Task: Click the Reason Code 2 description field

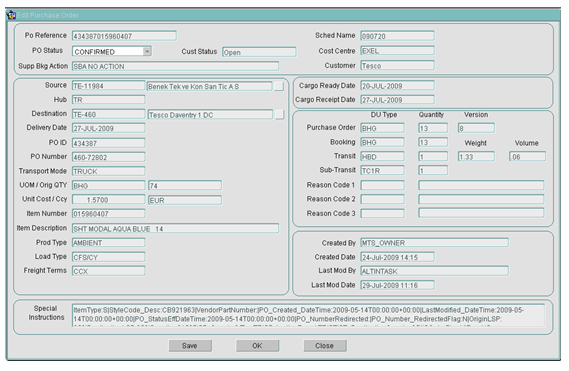Action: tap(481, 199)
